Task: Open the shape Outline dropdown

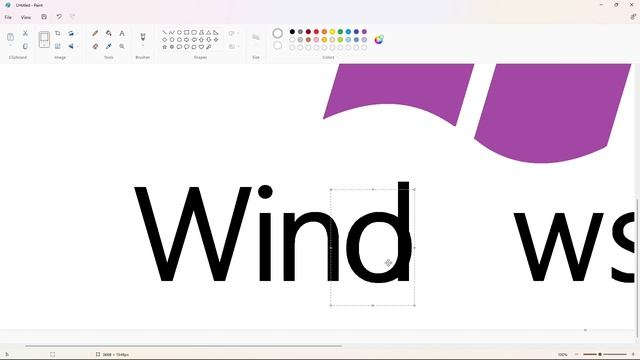Action: pyautogui.click(x=233, y=33)
